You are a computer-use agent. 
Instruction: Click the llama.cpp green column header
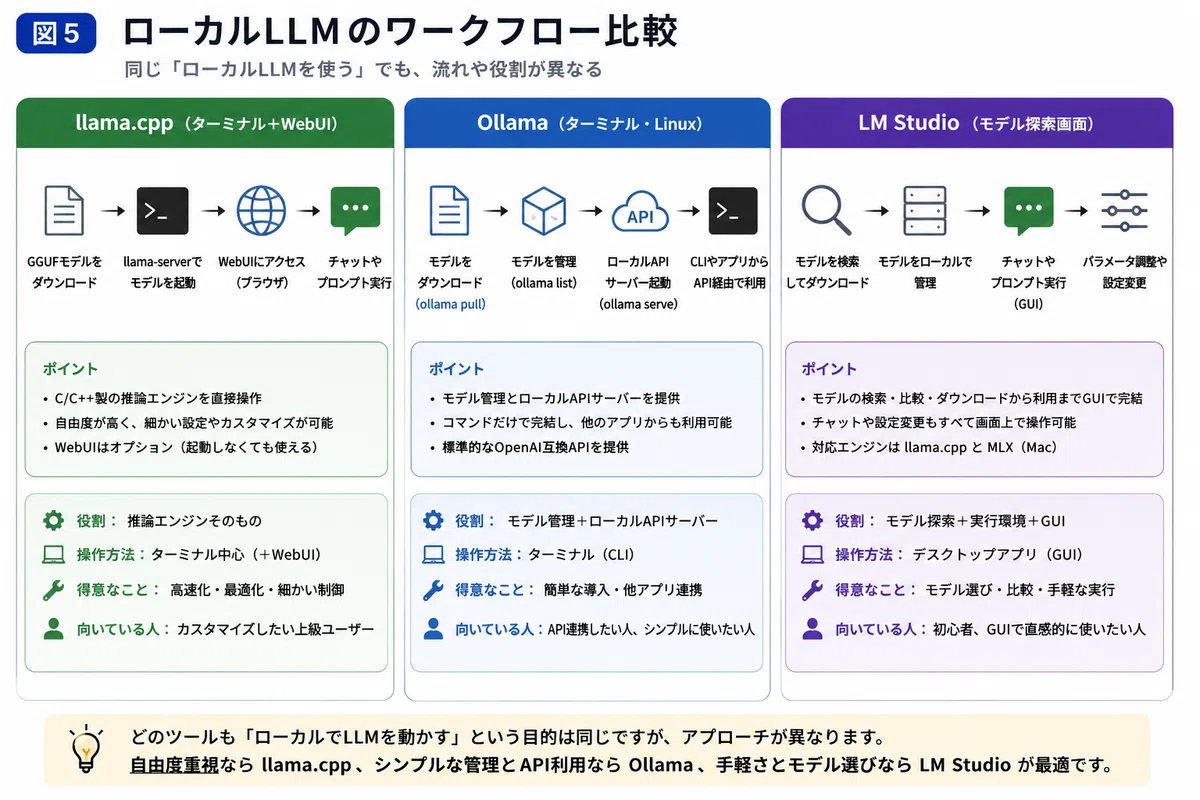pyautogui.click(x=206, y=123)
